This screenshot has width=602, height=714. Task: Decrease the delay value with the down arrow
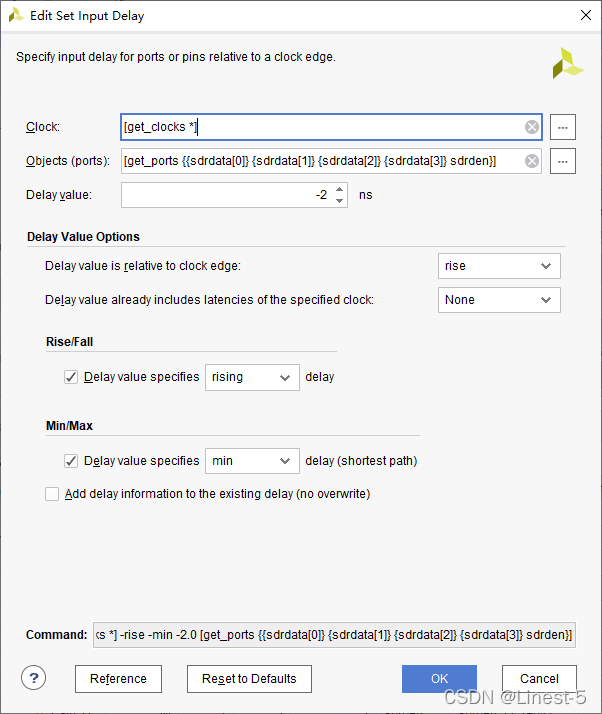point(340,200)
